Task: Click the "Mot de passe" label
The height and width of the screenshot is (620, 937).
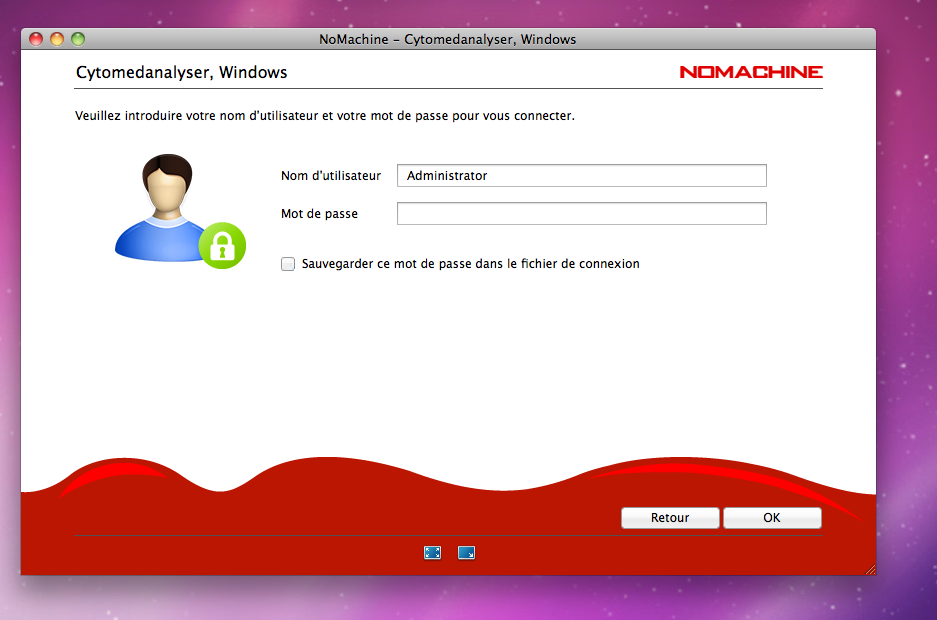Action: pos(319,214)
